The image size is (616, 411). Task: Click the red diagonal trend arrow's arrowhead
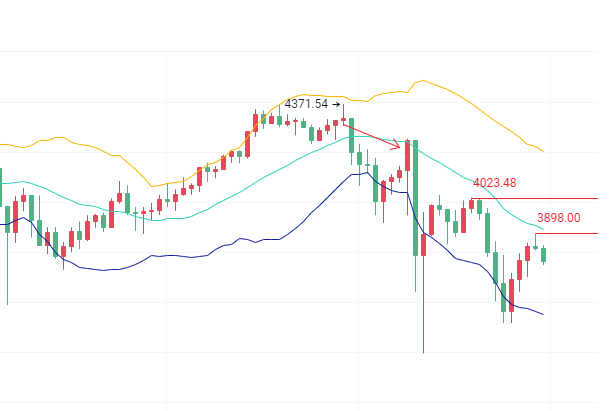[x=397, y=146]
